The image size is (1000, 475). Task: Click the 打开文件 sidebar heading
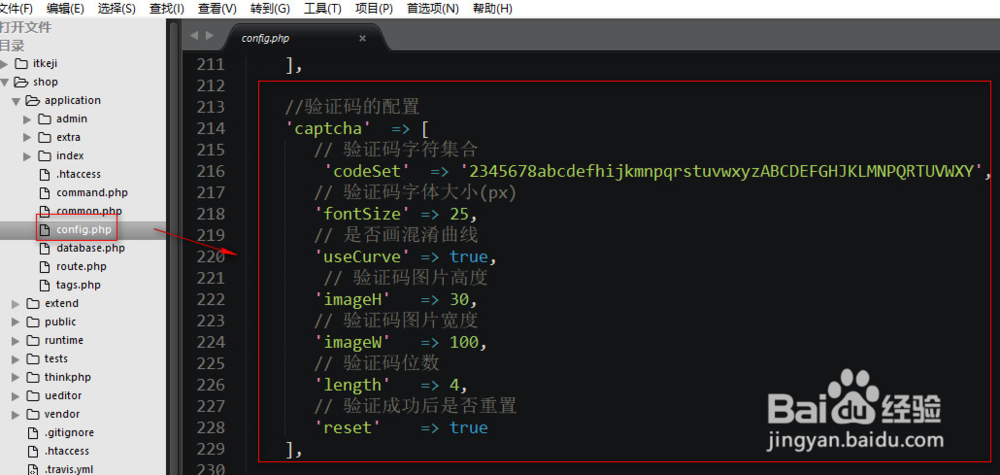26,27
